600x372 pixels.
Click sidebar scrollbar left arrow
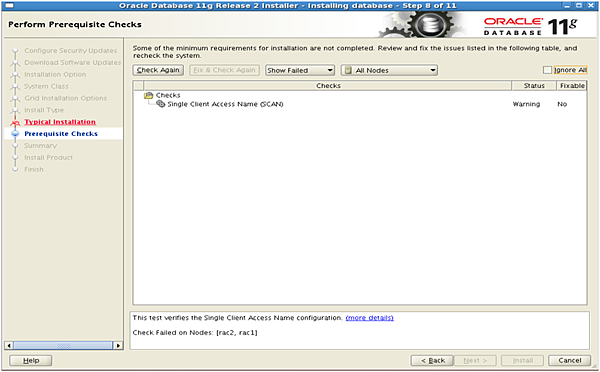coord(9,346)
